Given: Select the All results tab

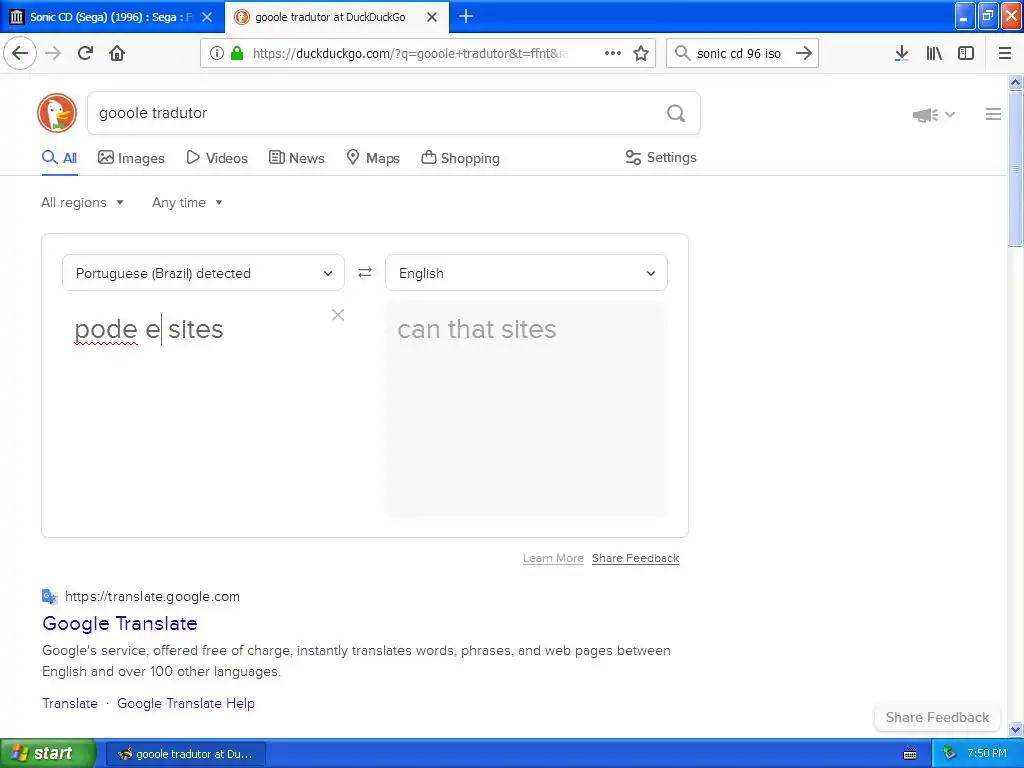Looking at the screenshot, I should (59, 158).
